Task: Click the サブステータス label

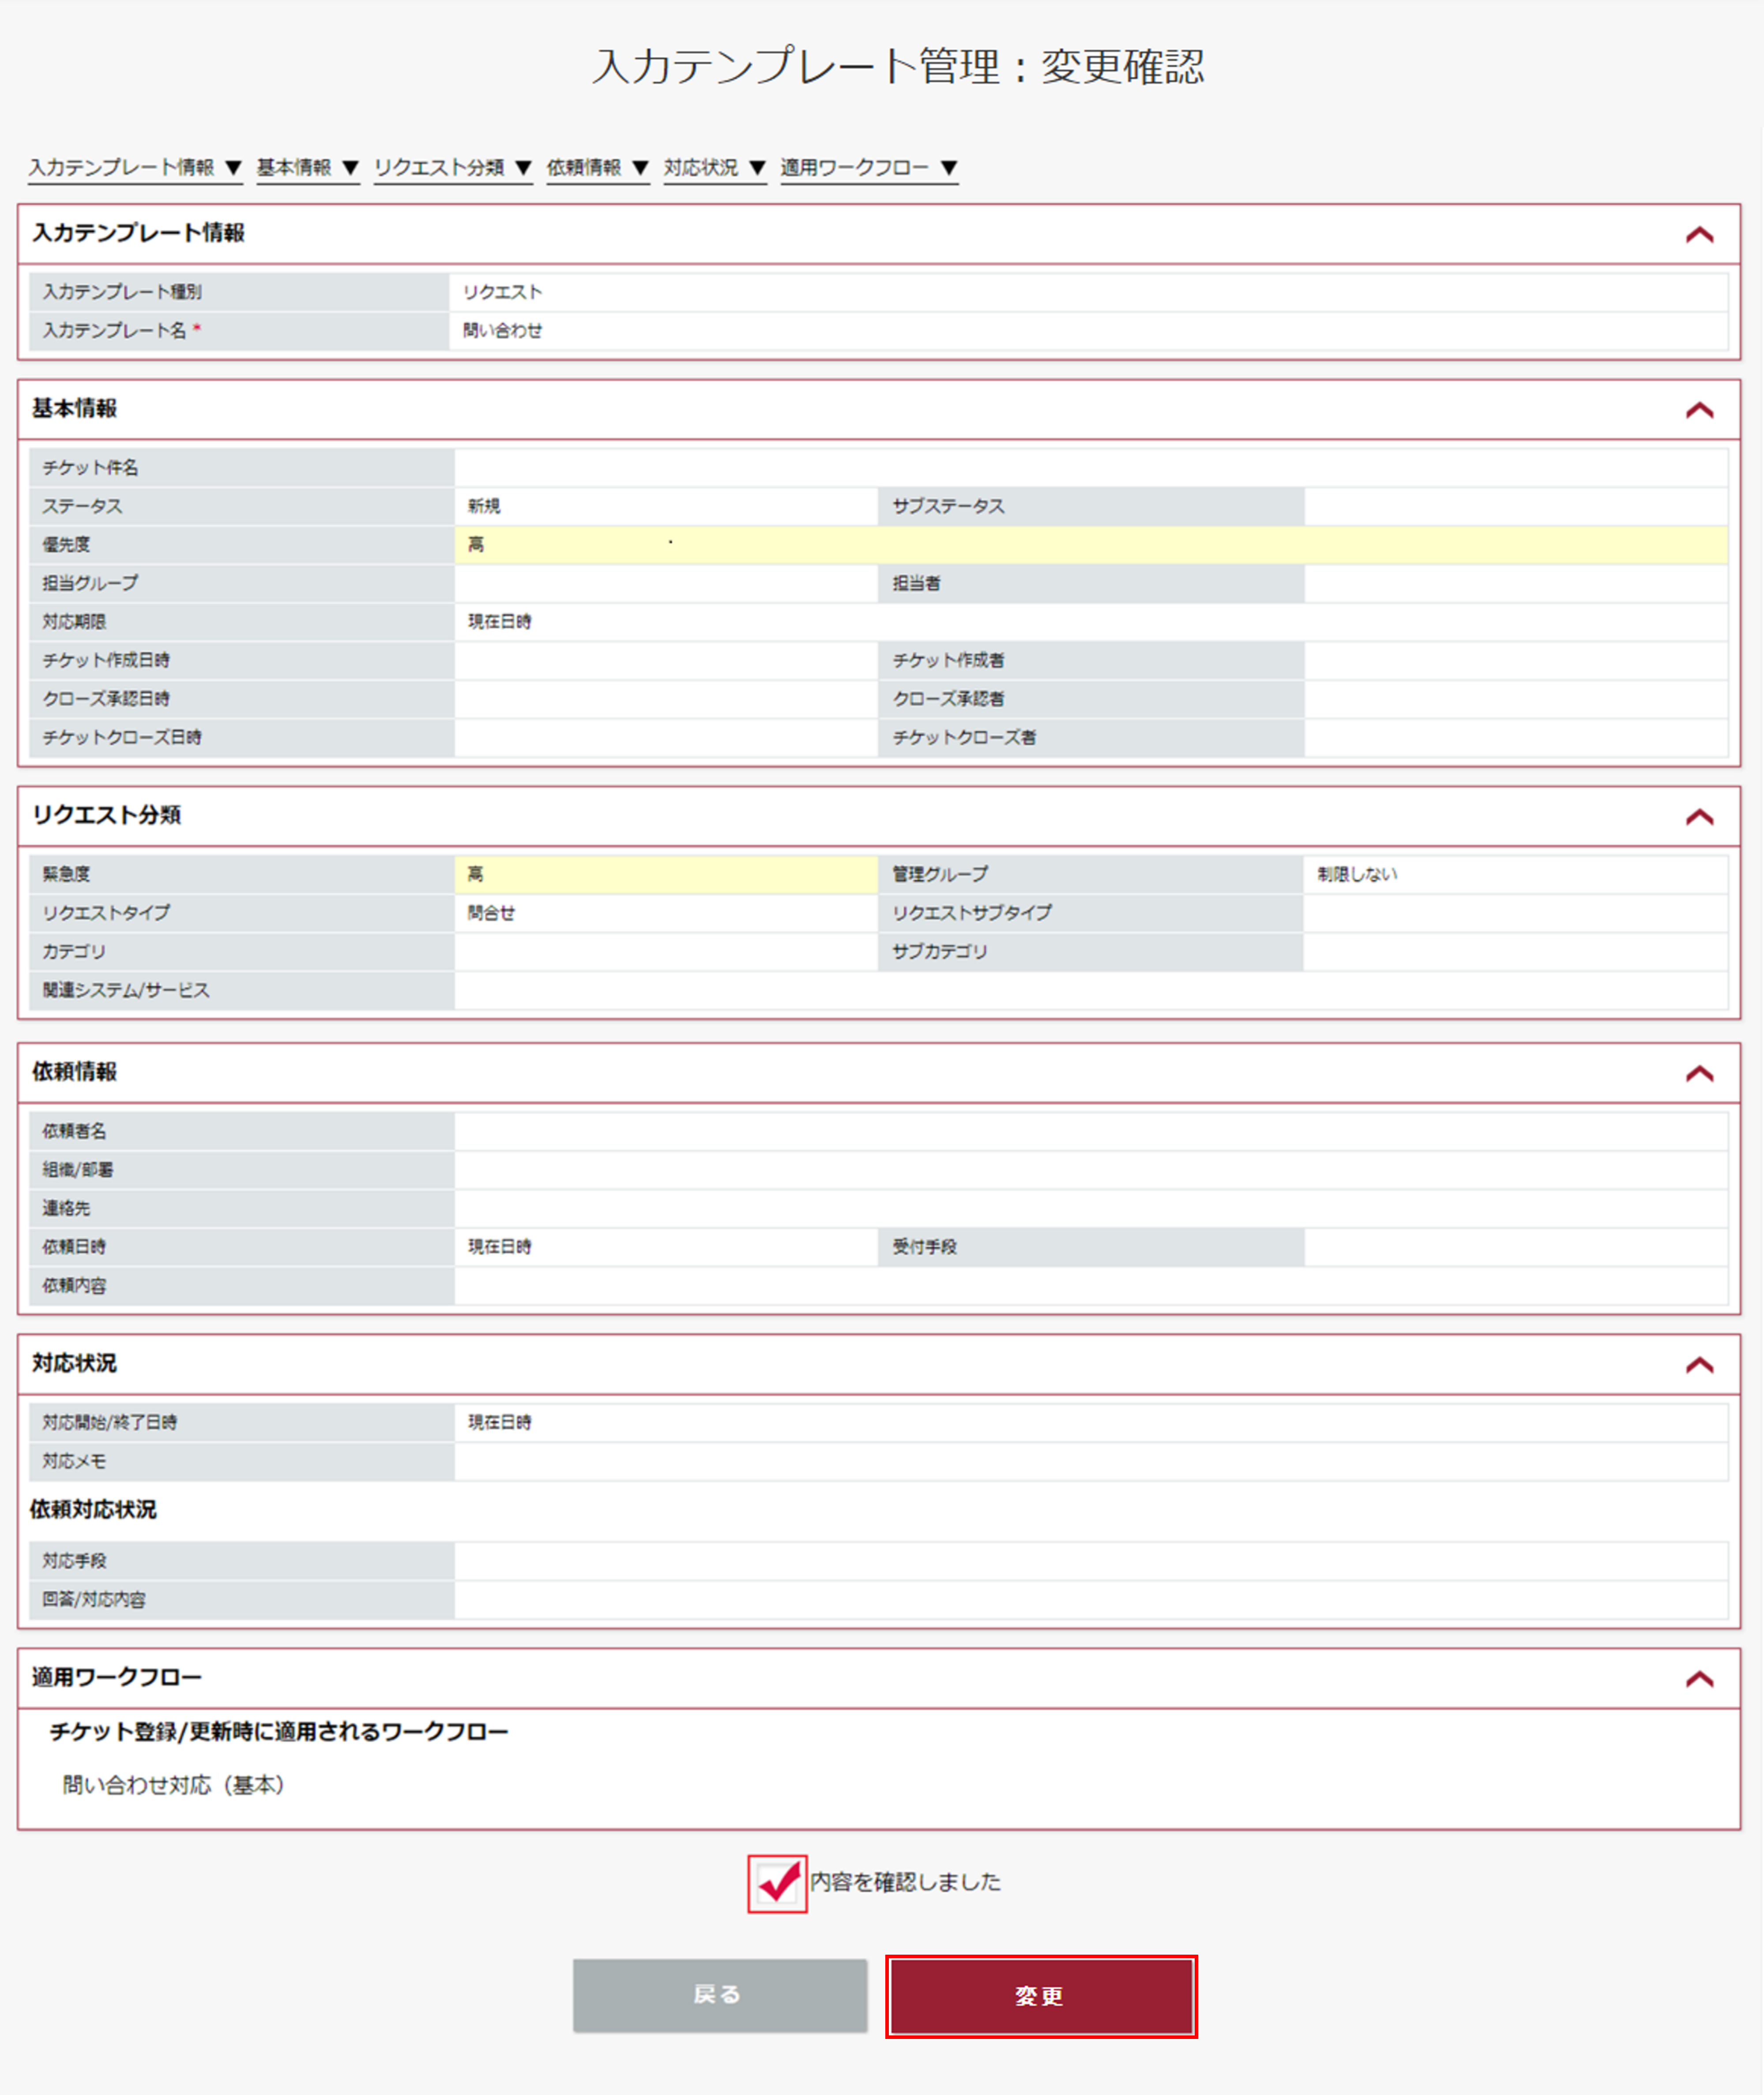Action: coord(948,506)
